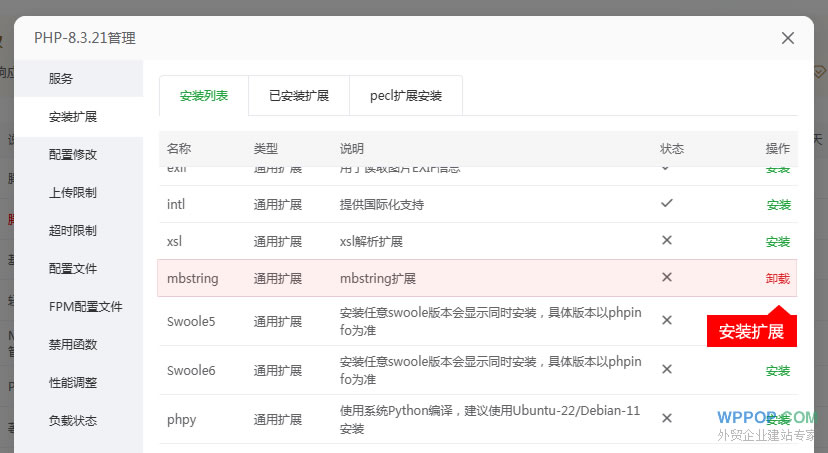This screenshot has height=453, width=828.
Task: Click the X status icon for phpy
Action: pyautogui.click(x=667, y=418)
